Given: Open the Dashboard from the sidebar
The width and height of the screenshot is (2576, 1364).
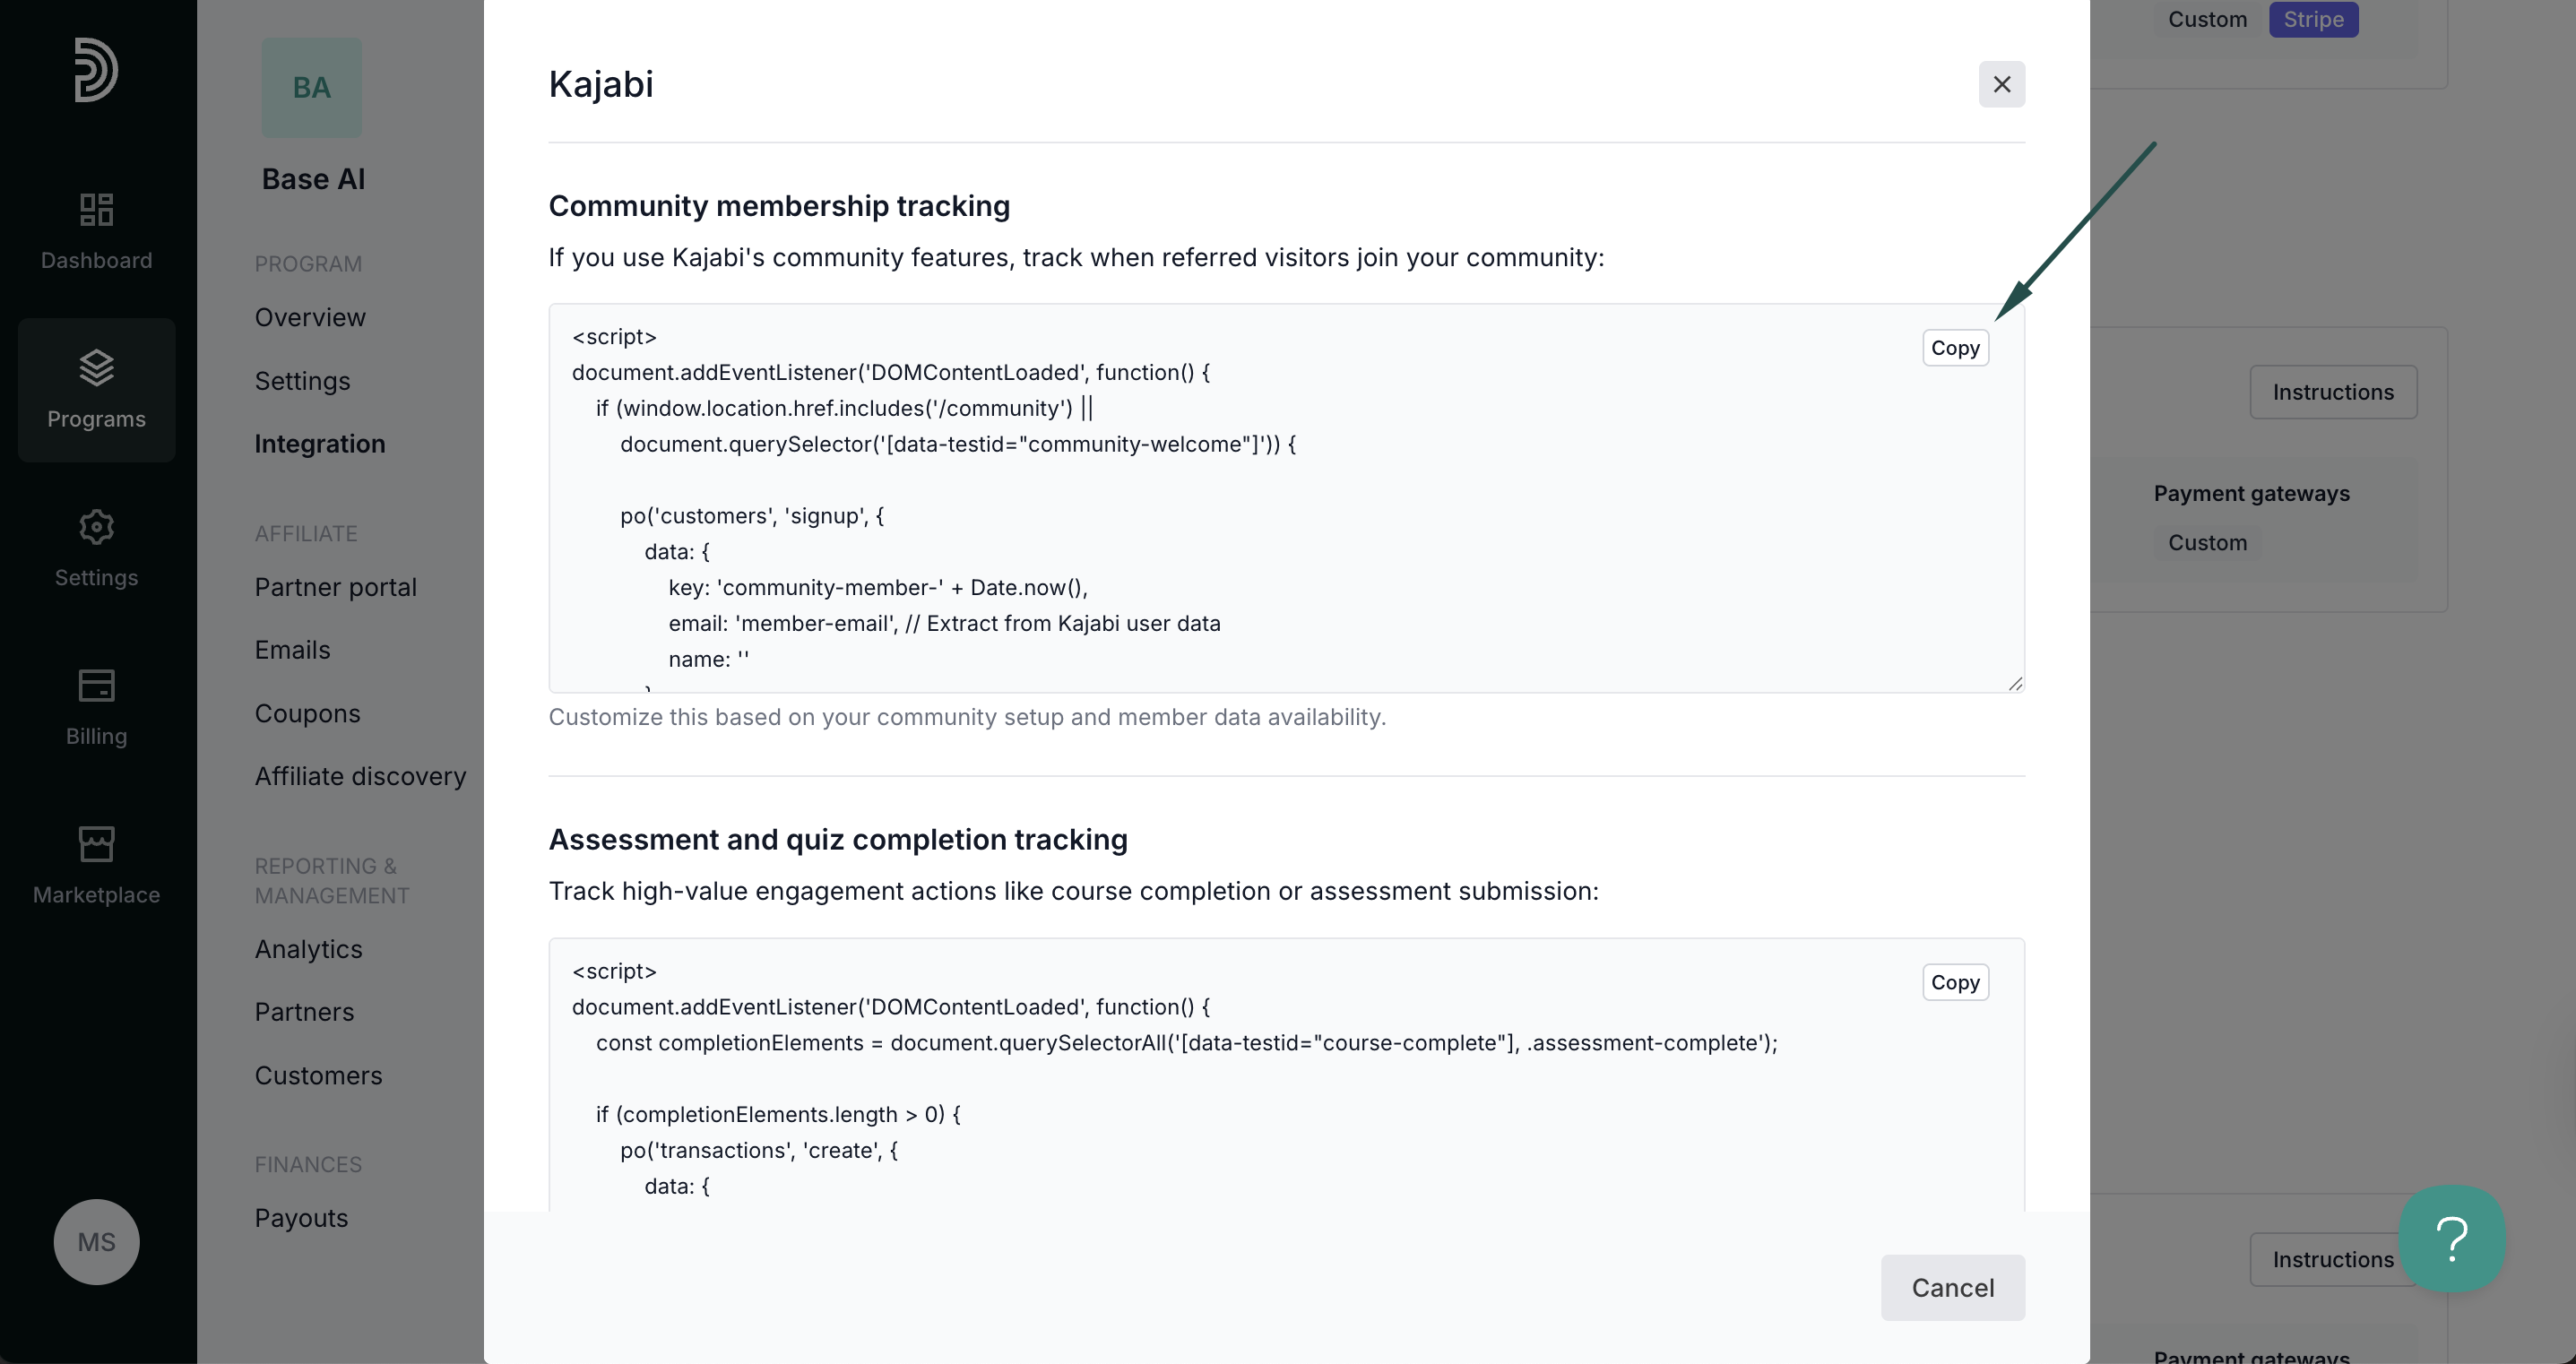Looking at the screenshot, I should [96, 231].
